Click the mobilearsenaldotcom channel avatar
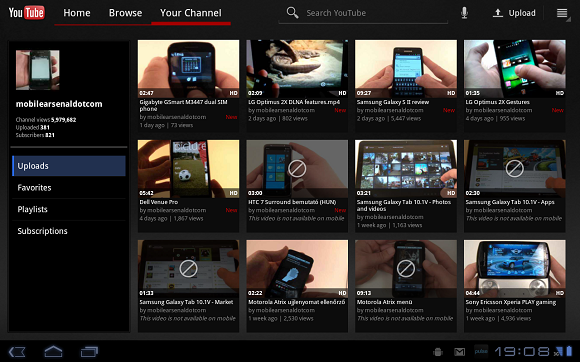The height and width of the screenshot is (362, 580). [x=37, y=70]
